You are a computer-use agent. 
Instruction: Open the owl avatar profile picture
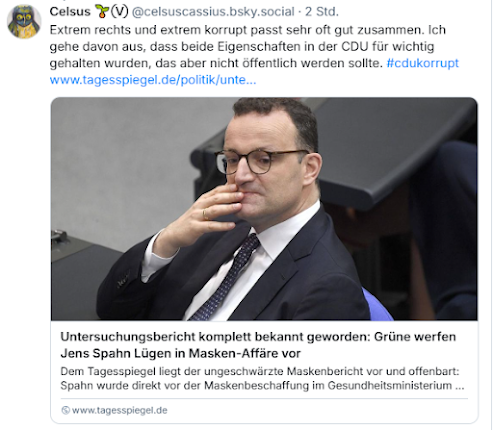pos(24,22)
